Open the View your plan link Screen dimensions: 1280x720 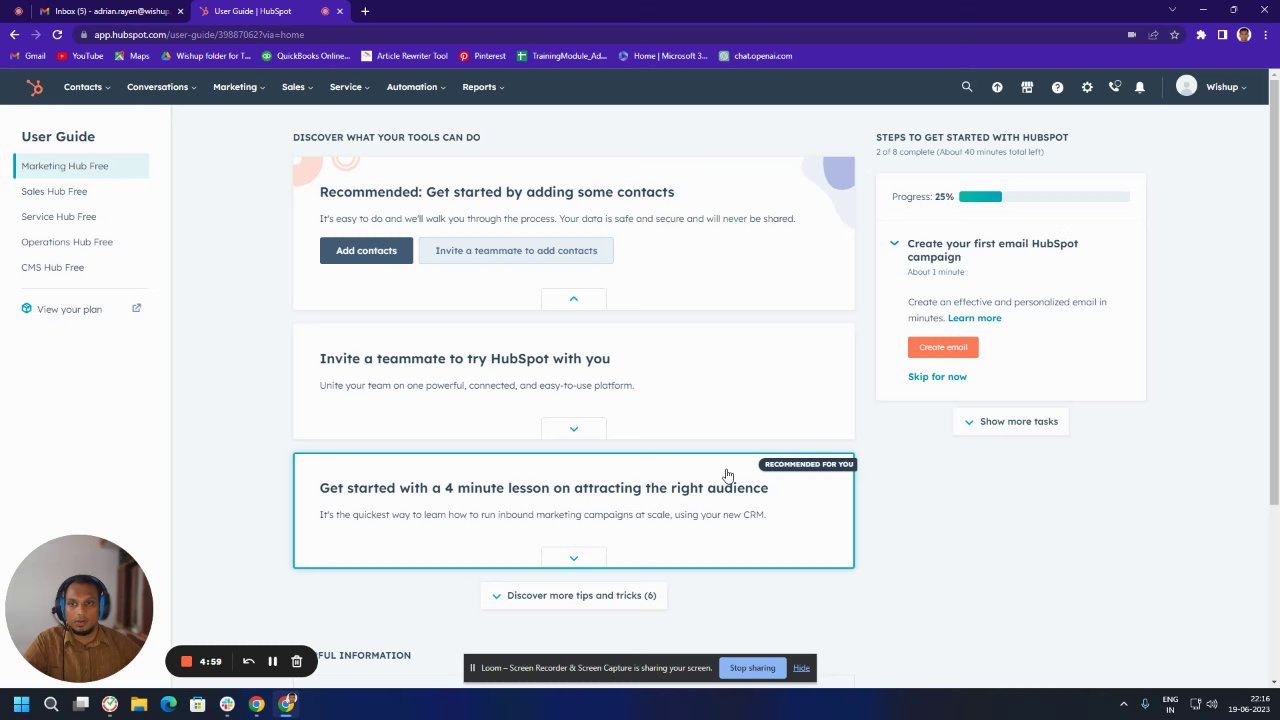pos(69,309)
